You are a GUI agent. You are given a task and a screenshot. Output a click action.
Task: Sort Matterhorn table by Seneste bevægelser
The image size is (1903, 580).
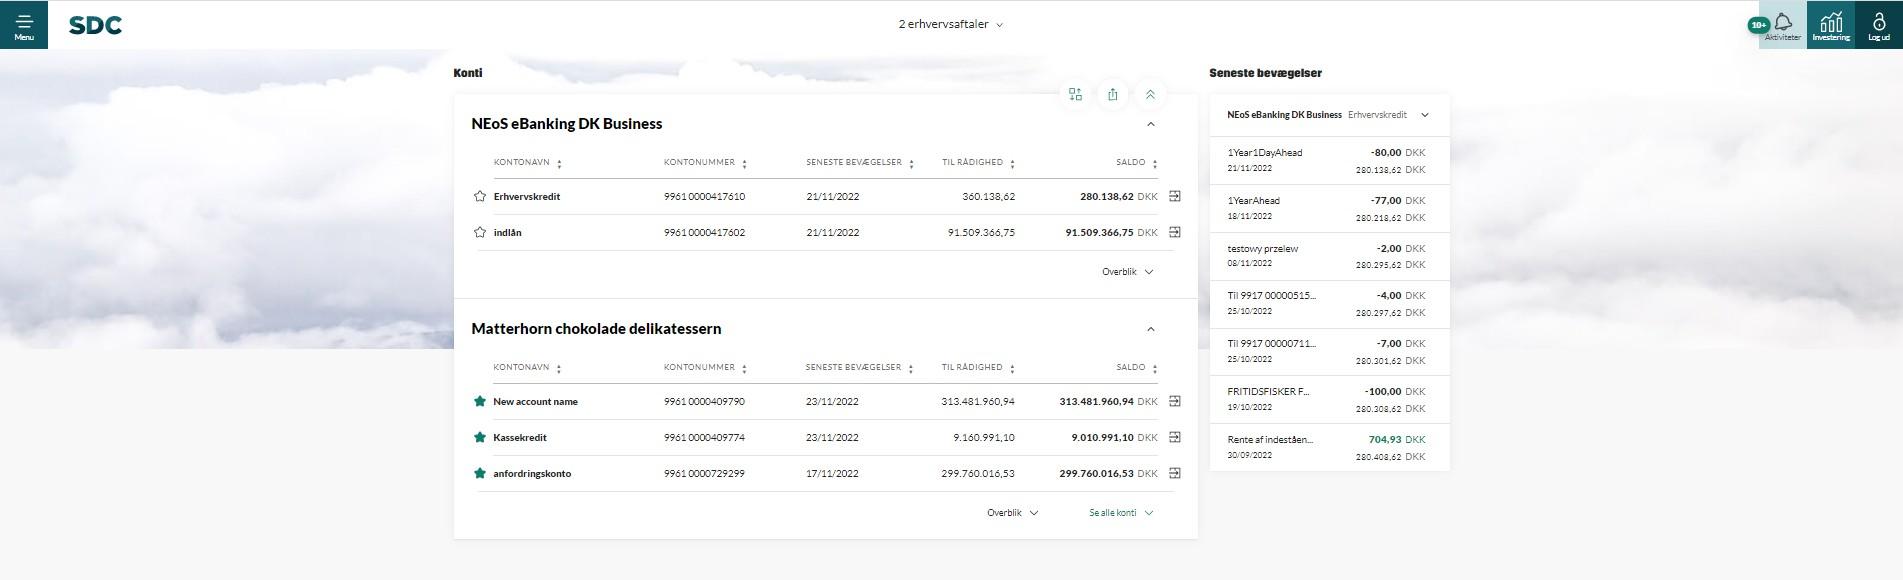pos(860,367)
